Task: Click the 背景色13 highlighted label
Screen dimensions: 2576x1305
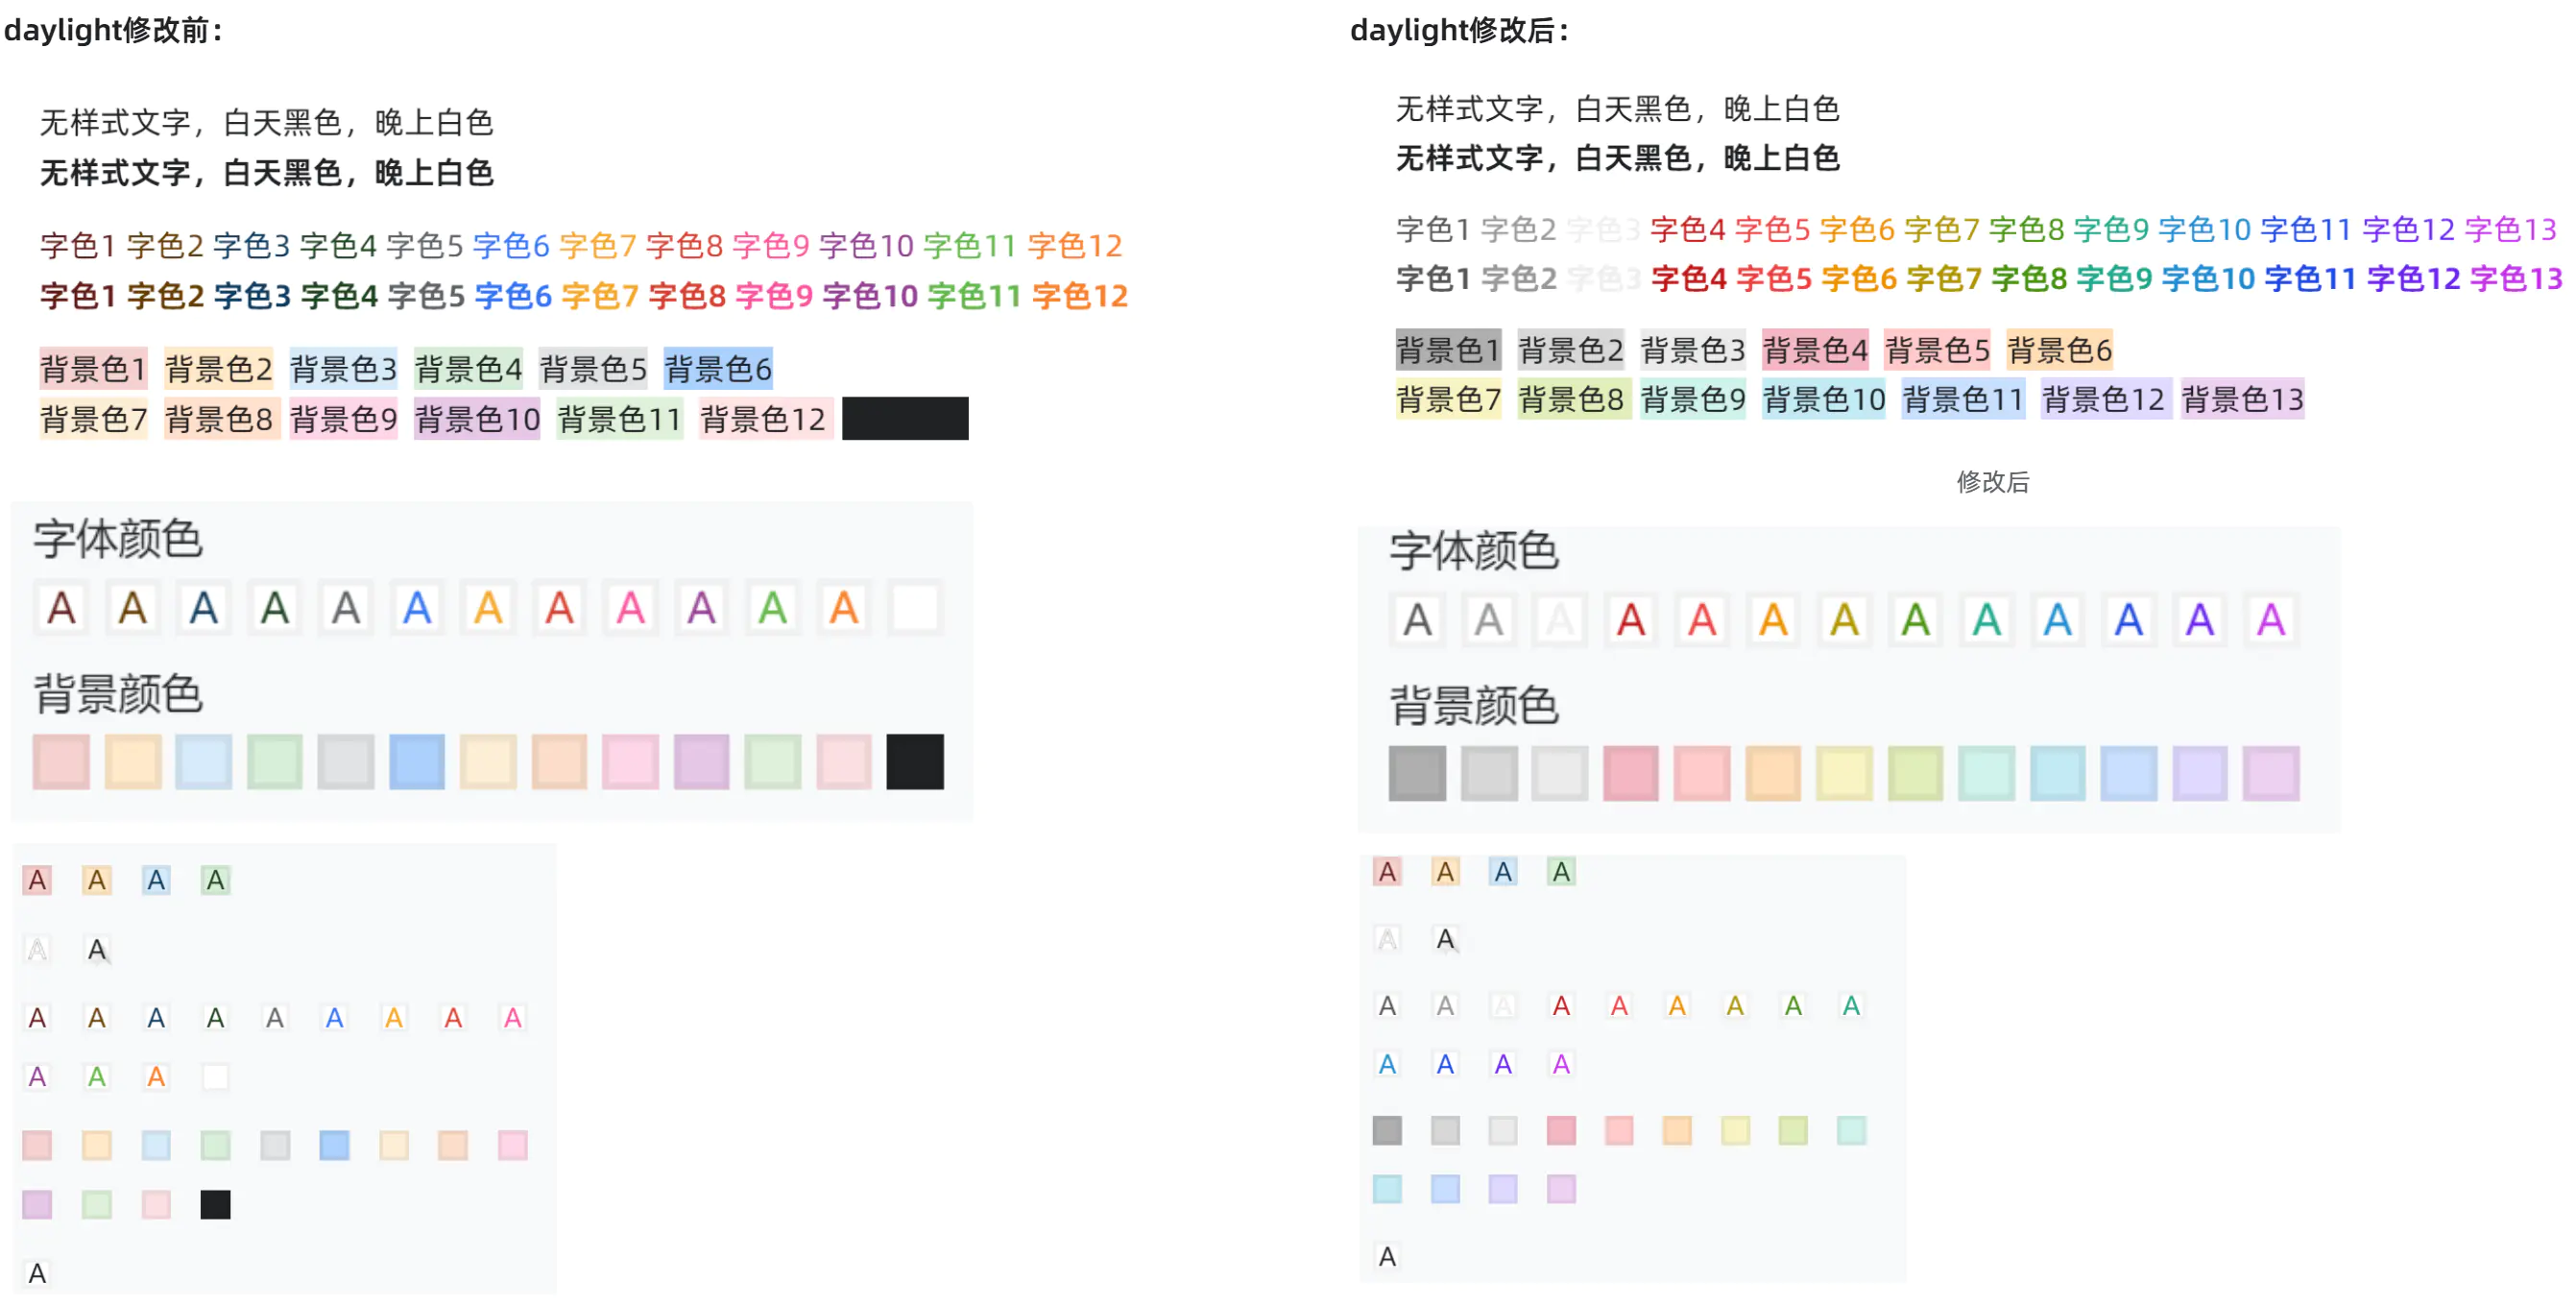Action: point(2242,399)
